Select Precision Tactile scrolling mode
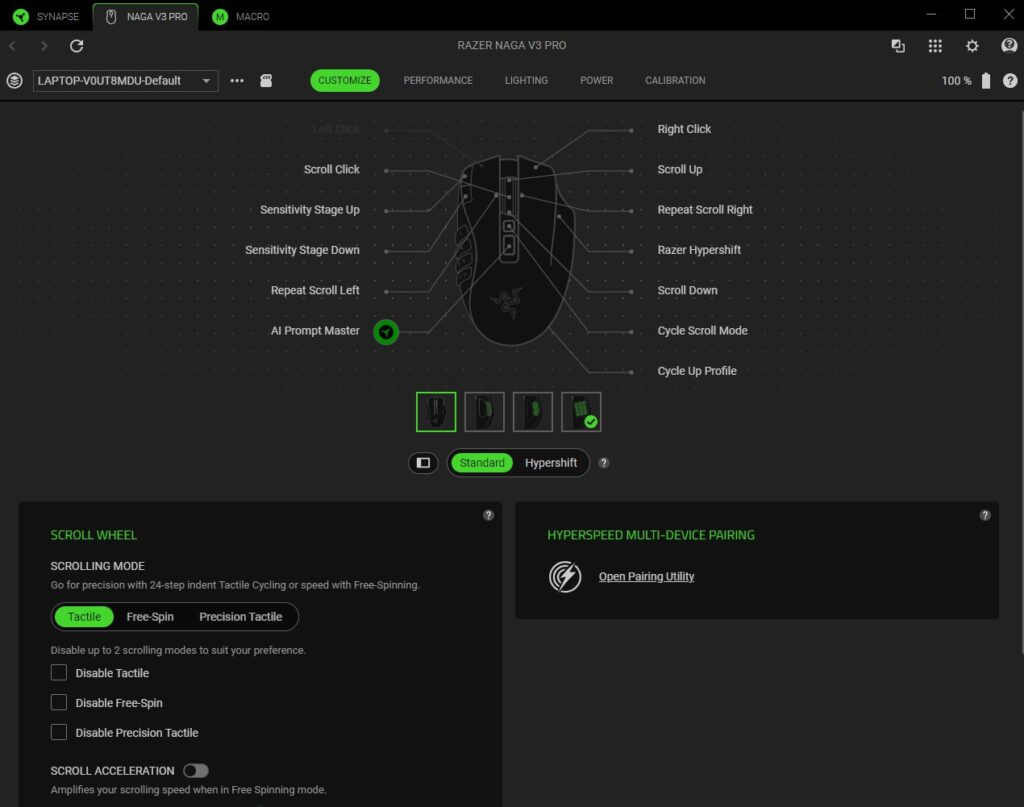The height and width of the screenshot is (807, 1024). coord(240,617)
